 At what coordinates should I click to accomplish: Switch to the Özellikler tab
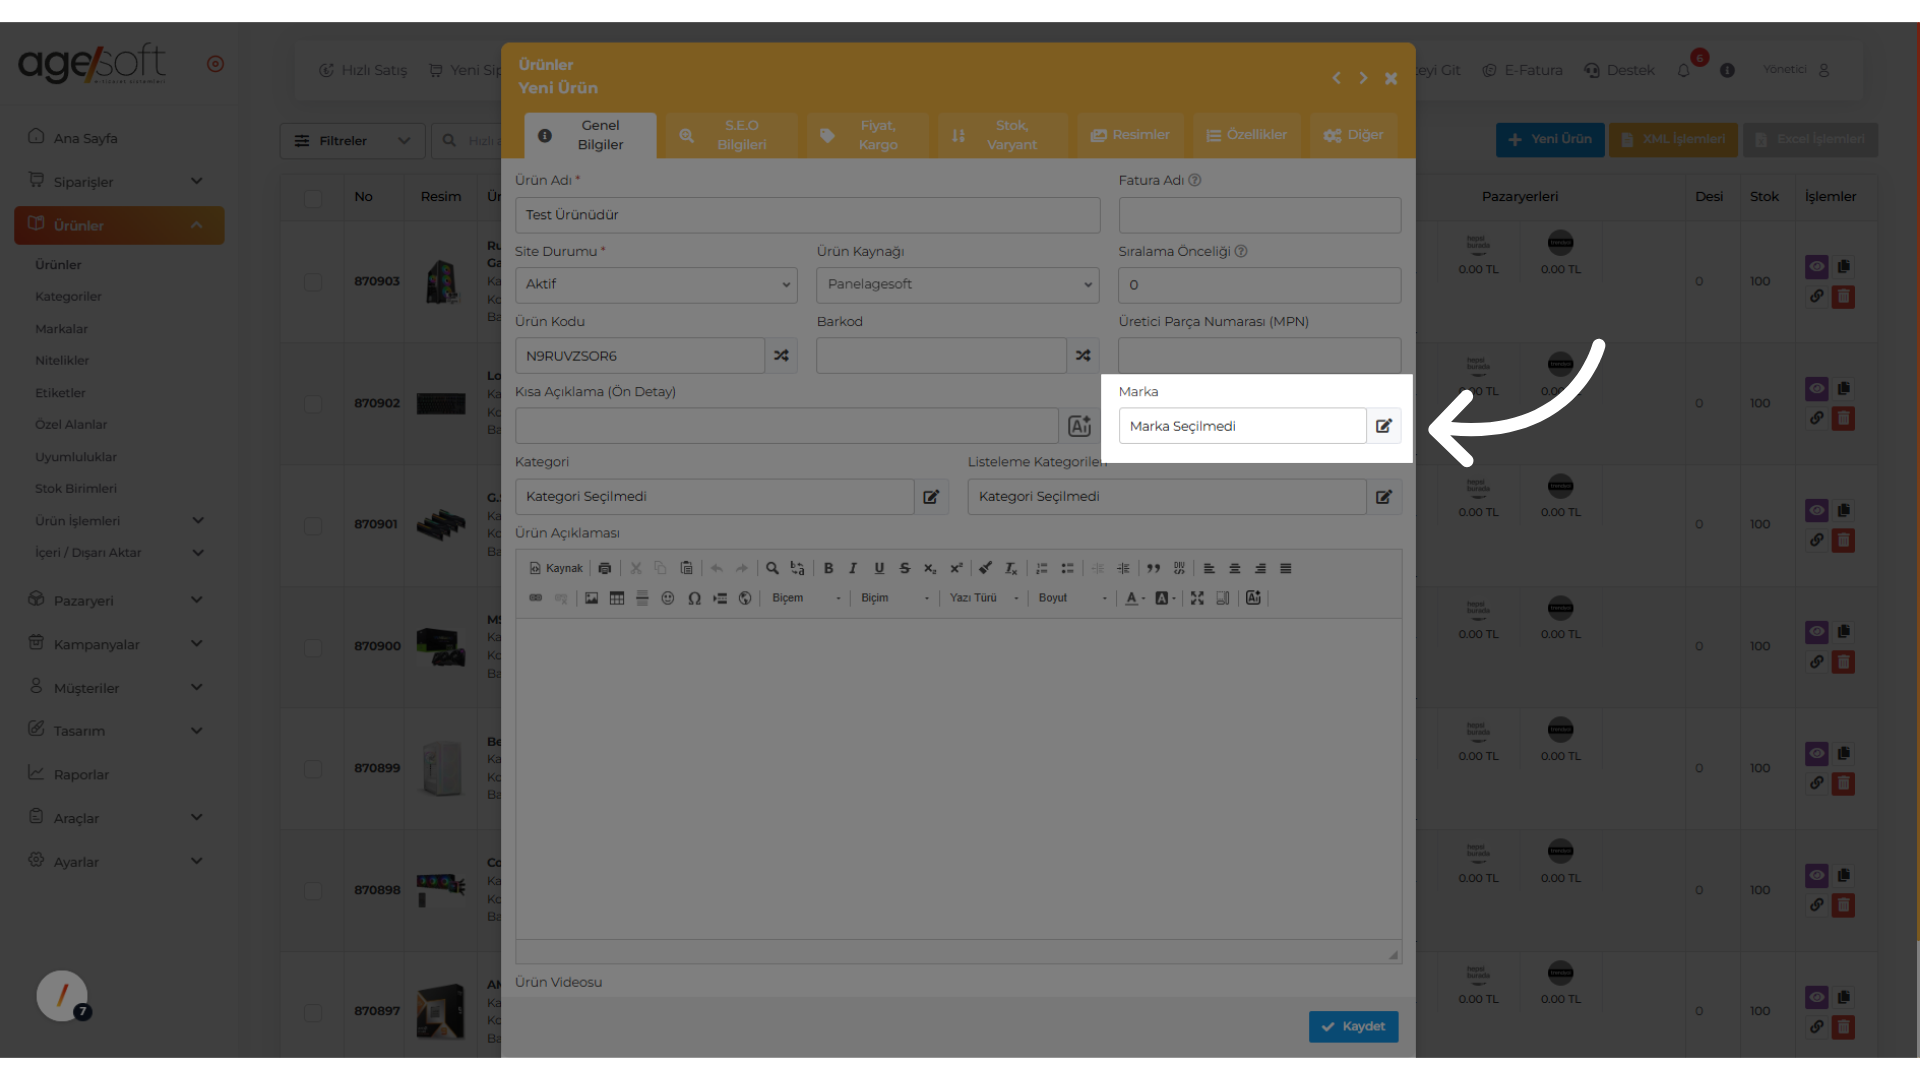tap(1247, 135)
